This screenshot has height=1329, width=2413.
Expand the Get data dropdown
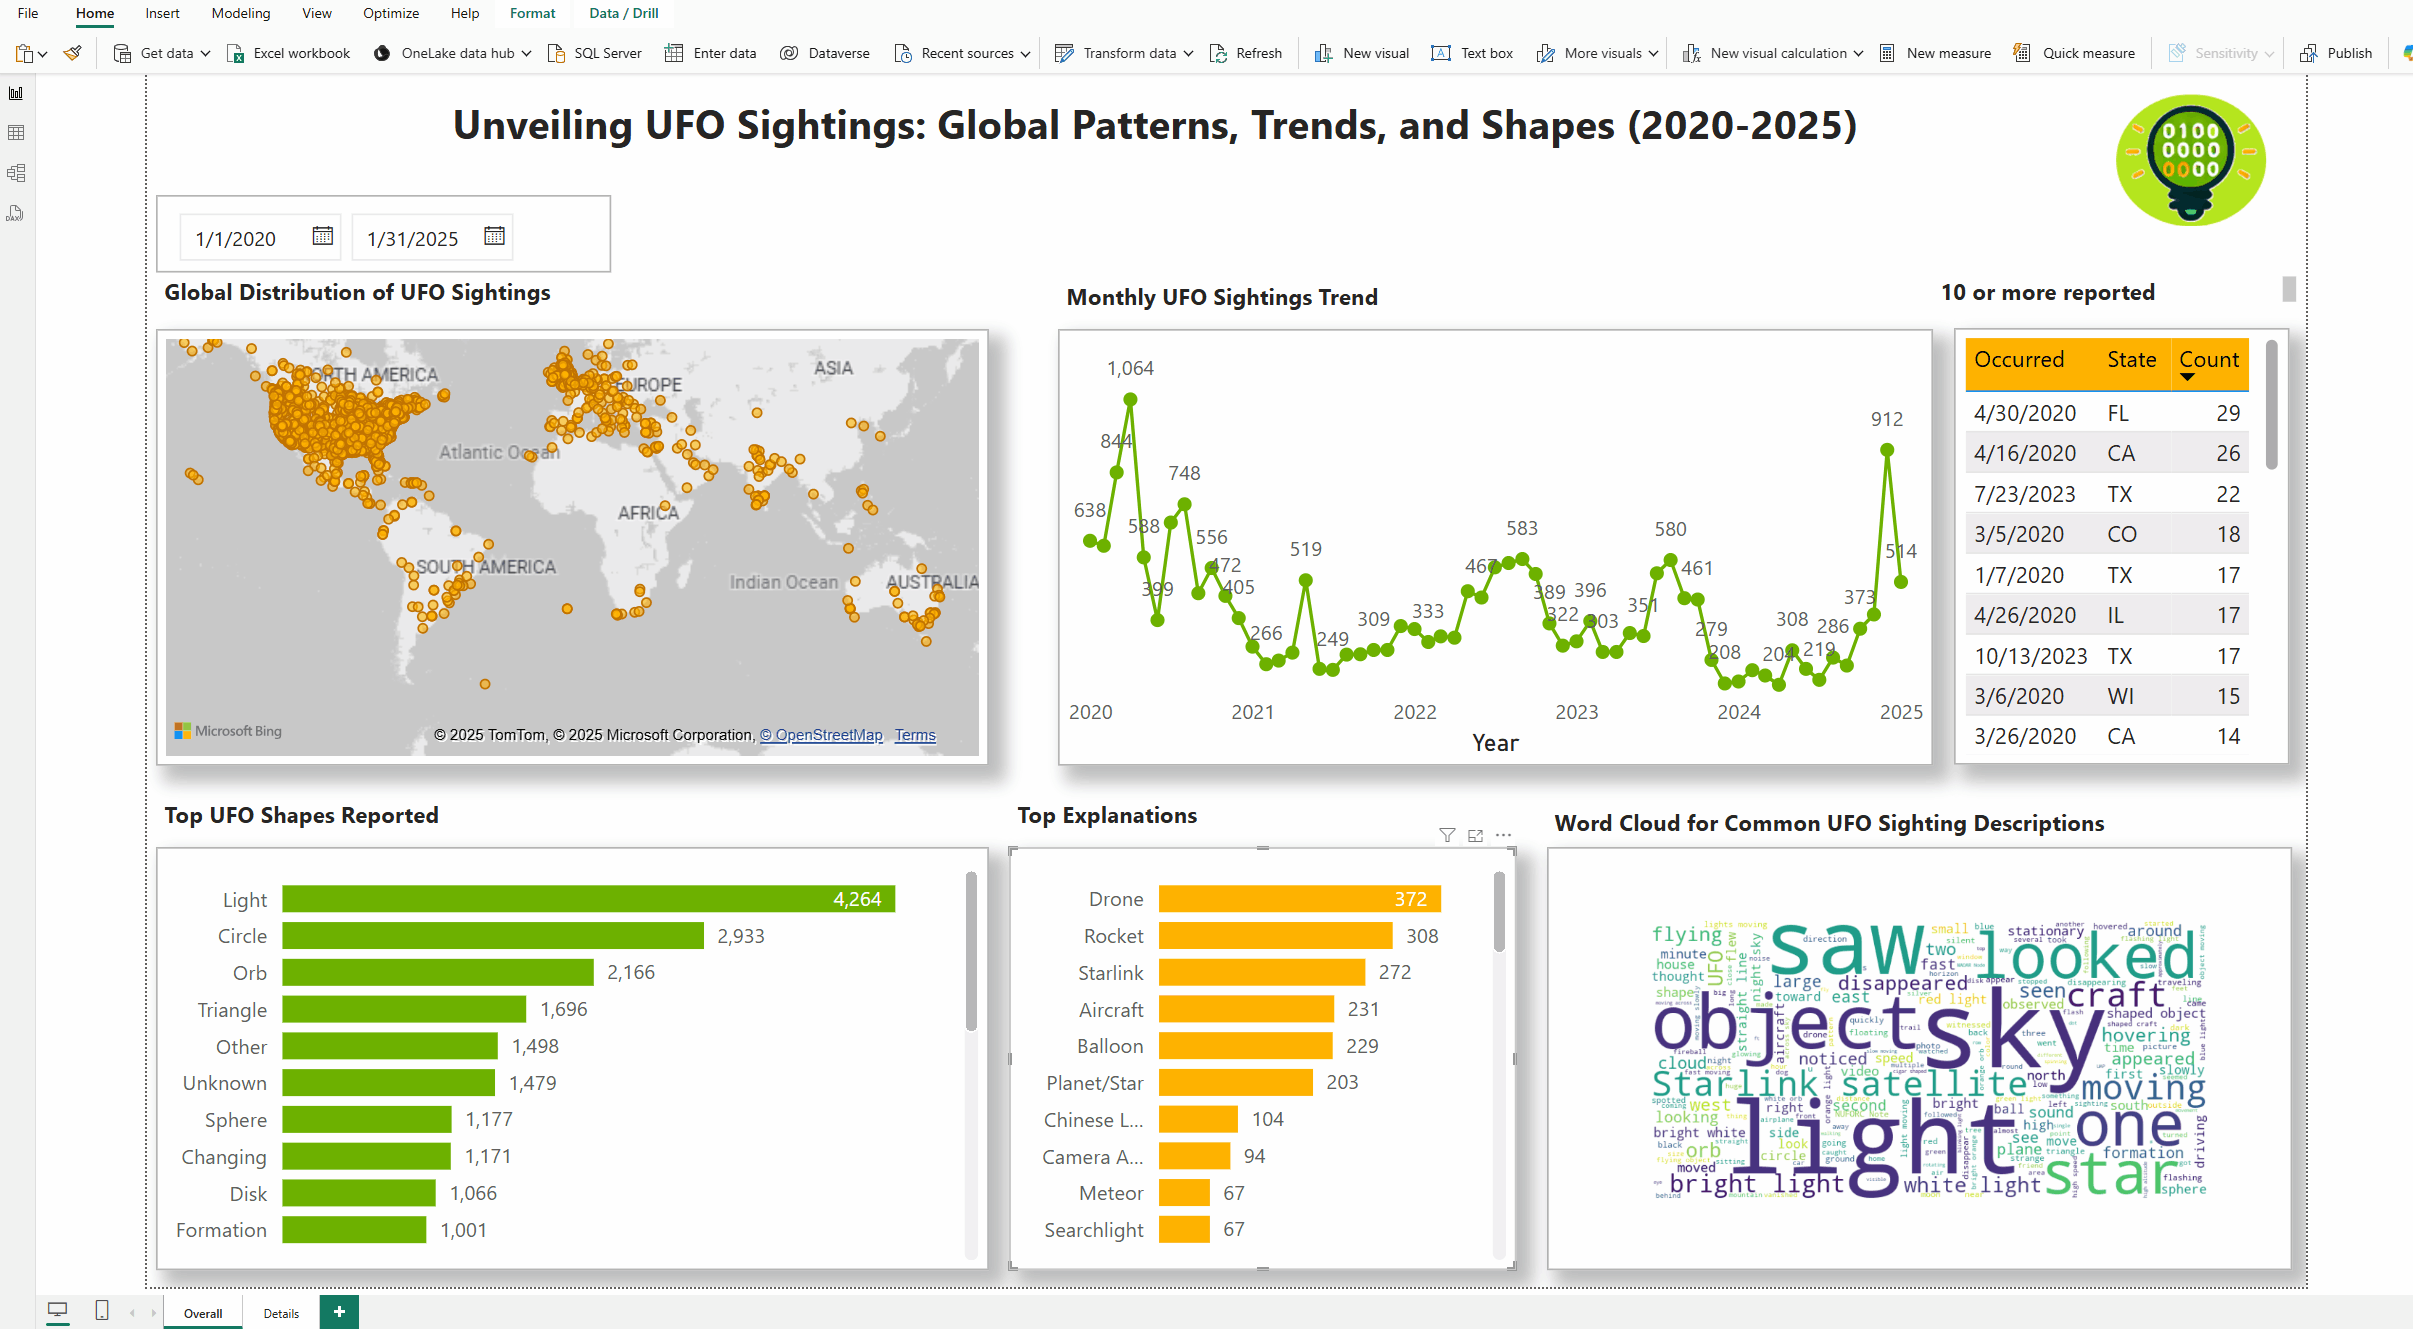(x=205, y=54)
